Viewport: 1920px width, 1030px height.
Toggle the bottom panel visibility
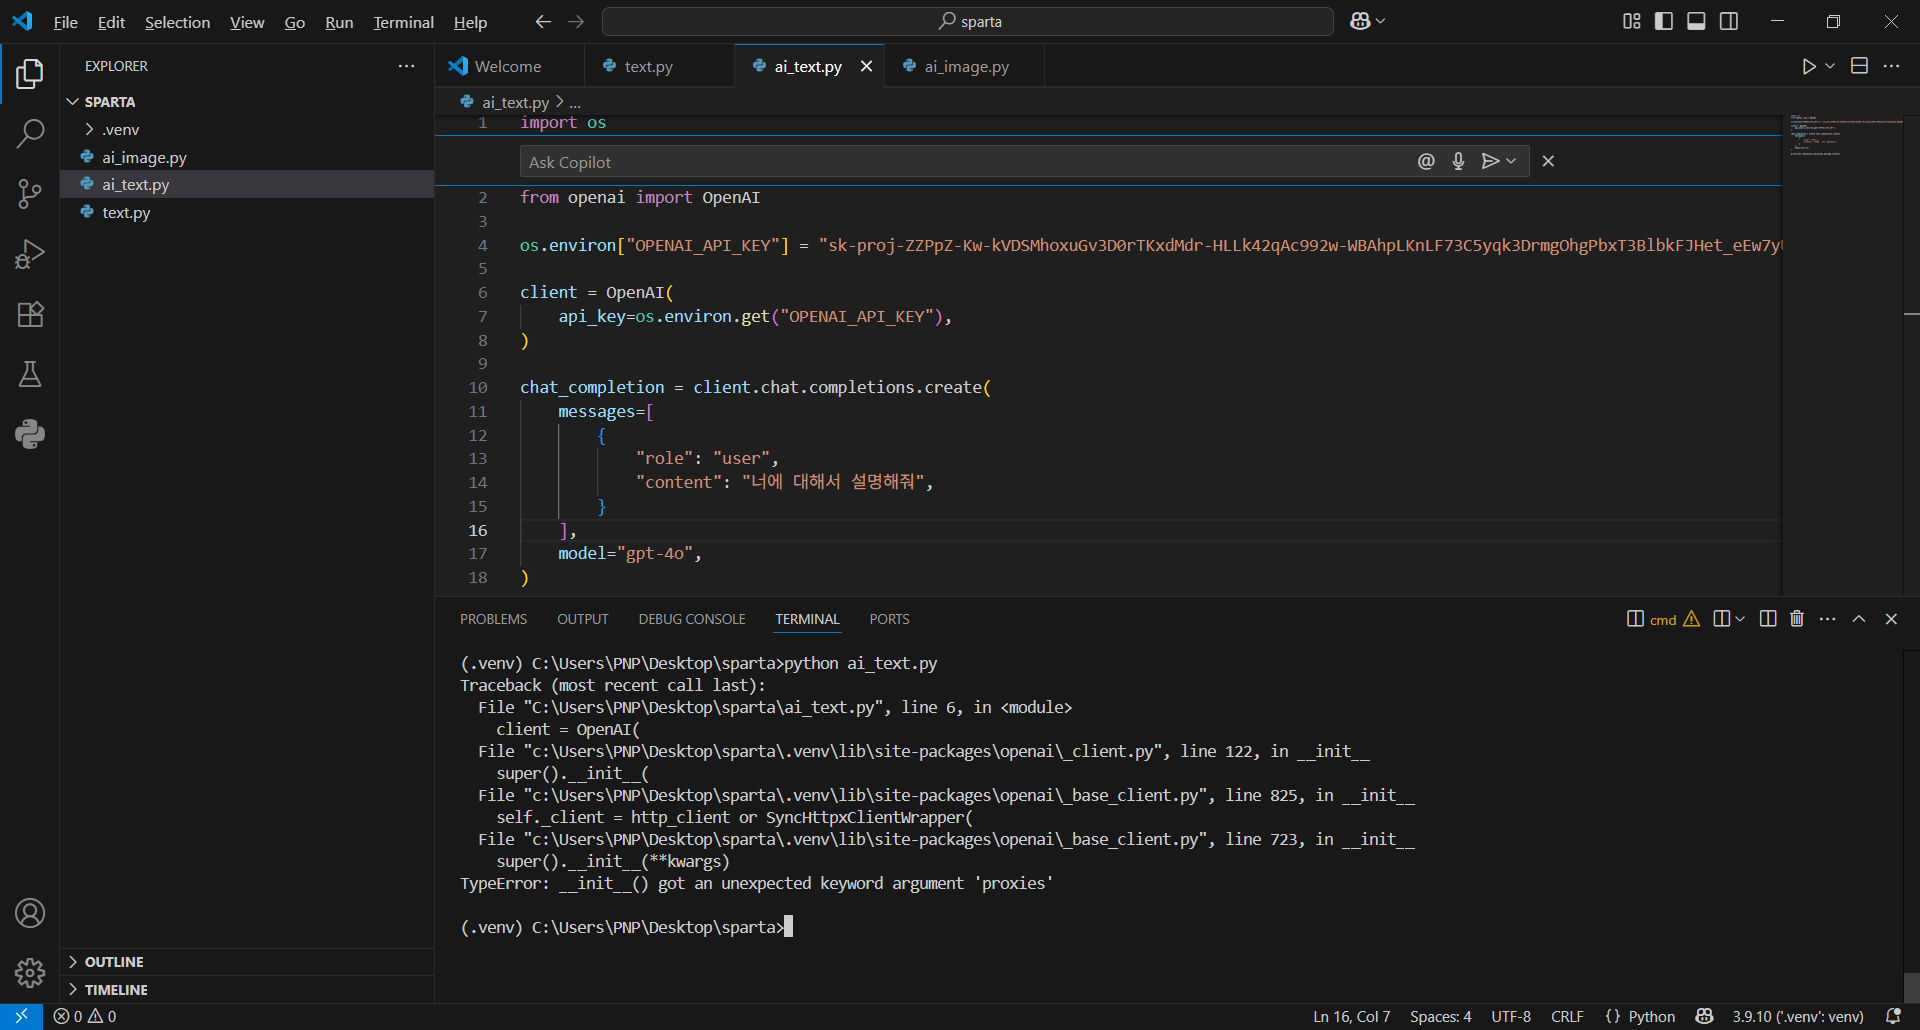pos(1696,21)
